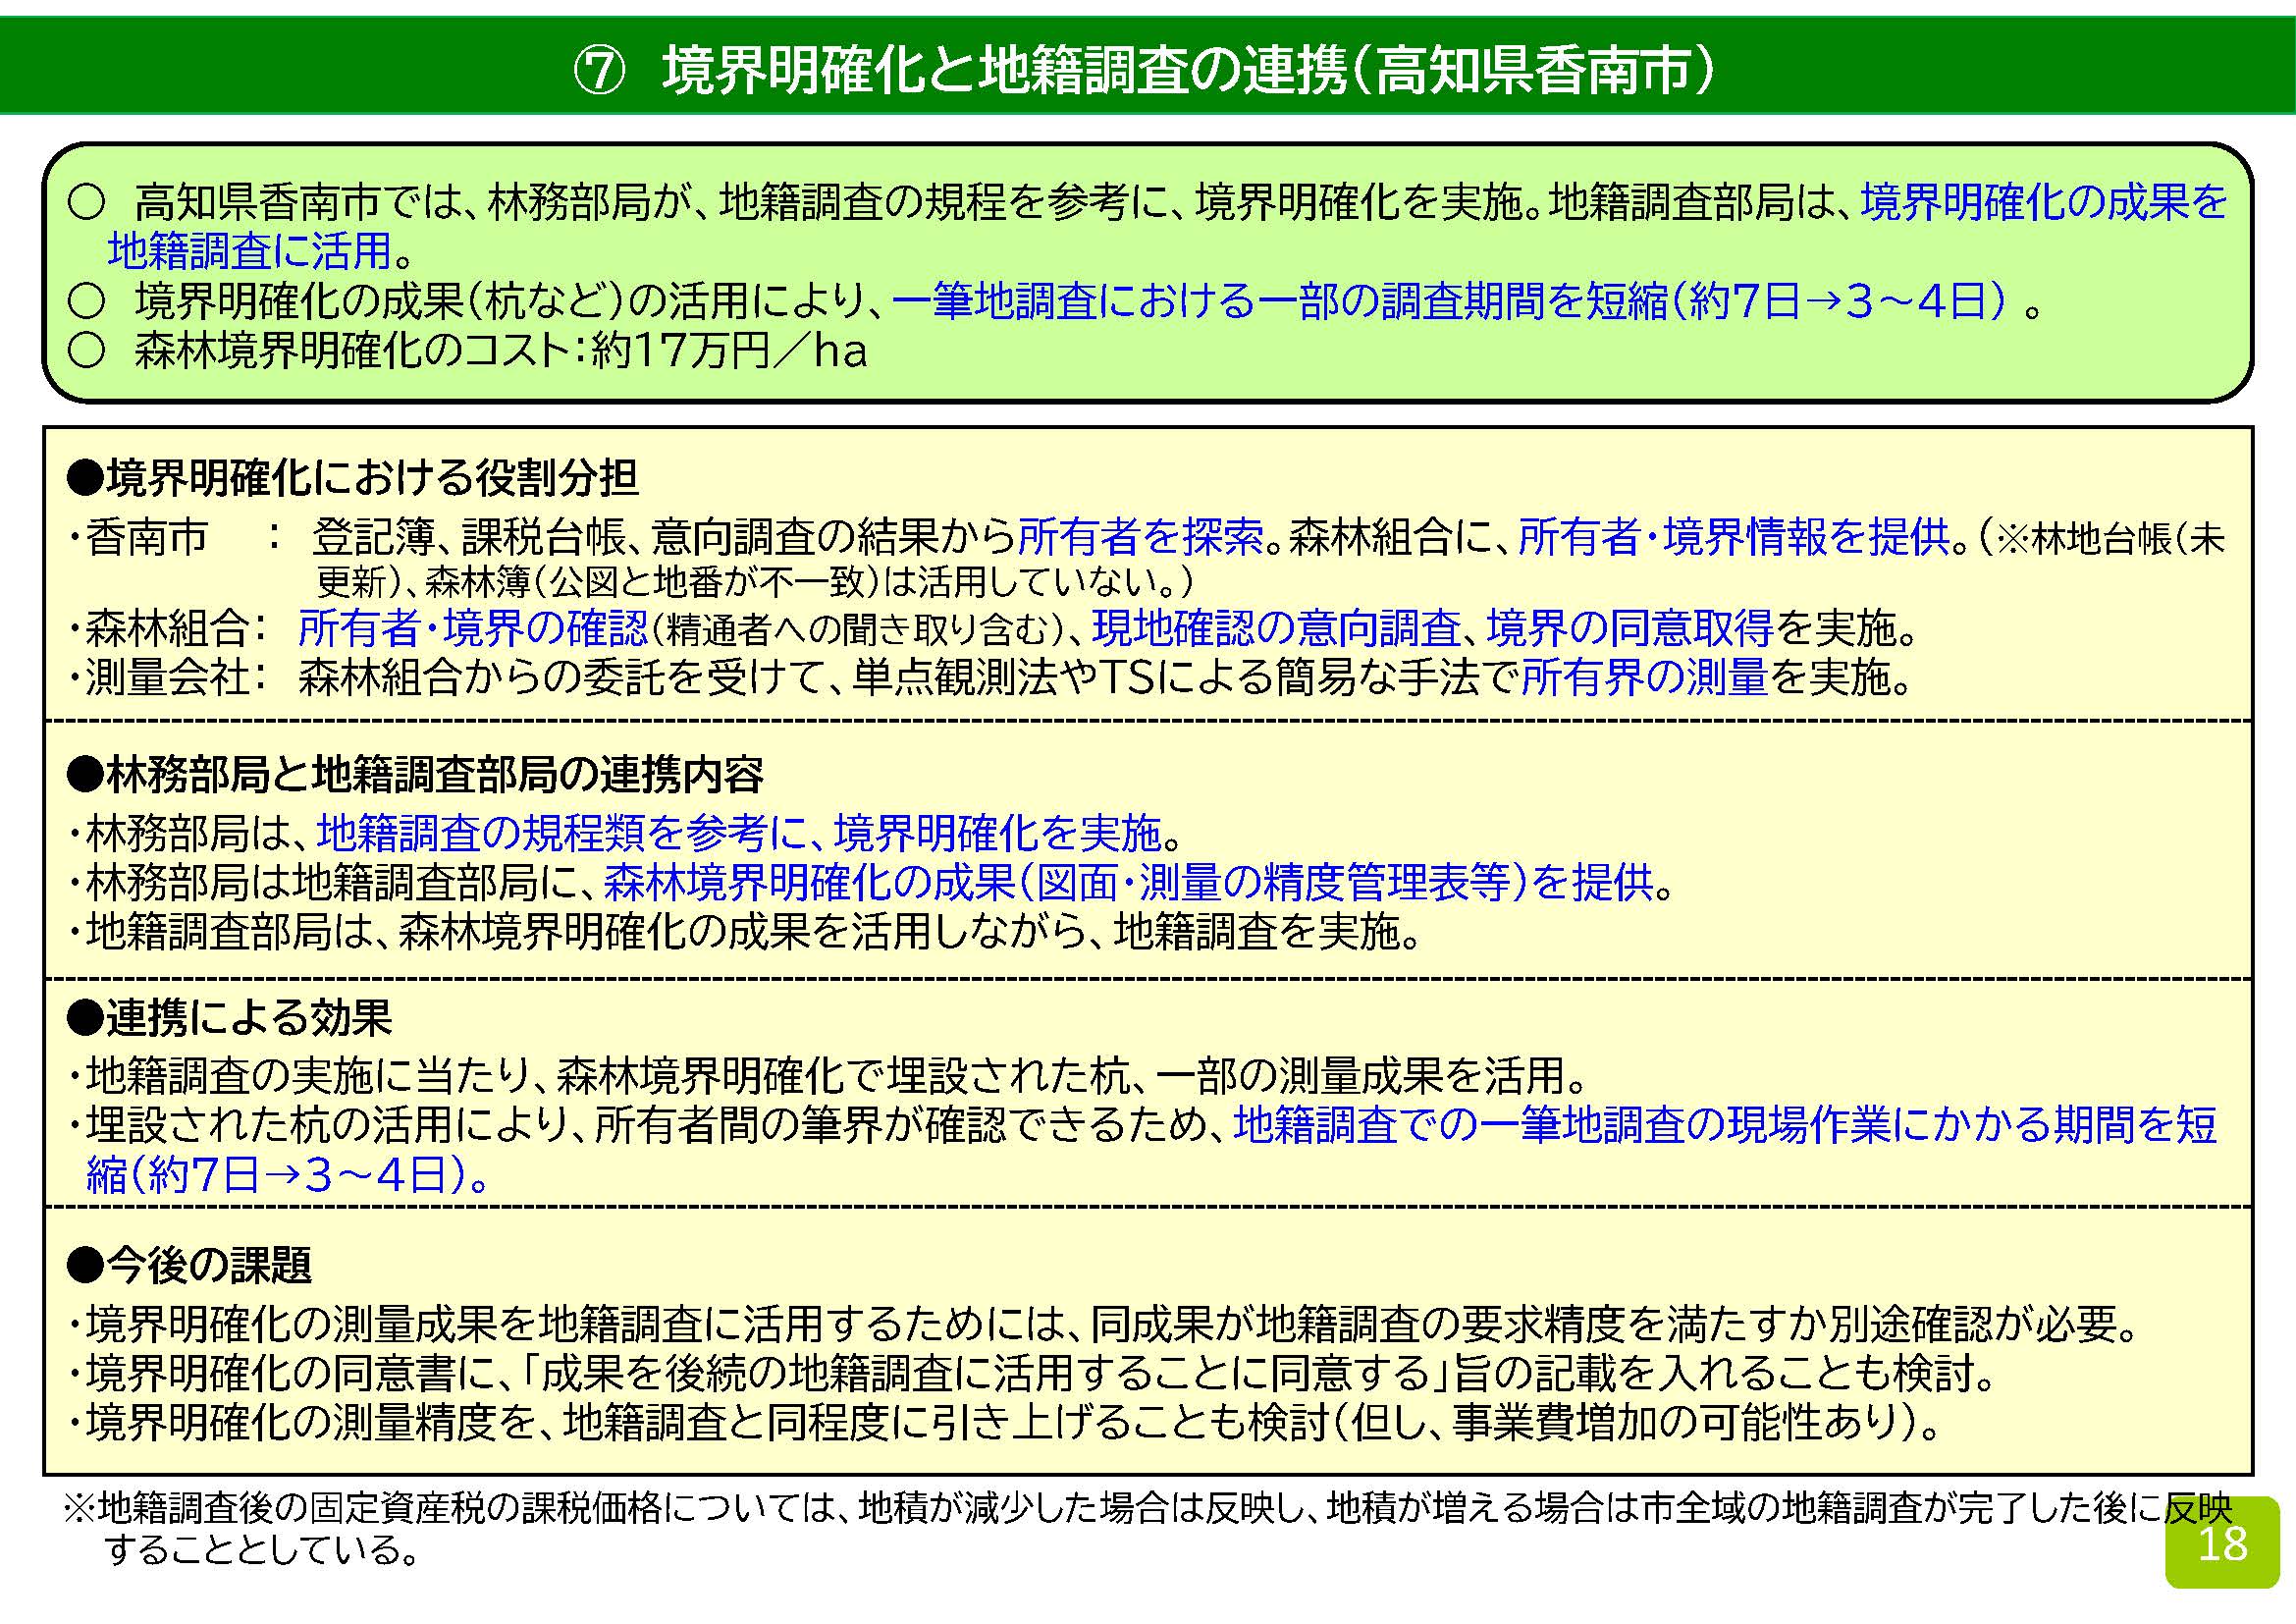Click the footnote ※地籍調査後の固定資産税の課税価格については
This screenshot has width=2296, height=1624.
[1148, 1509]
